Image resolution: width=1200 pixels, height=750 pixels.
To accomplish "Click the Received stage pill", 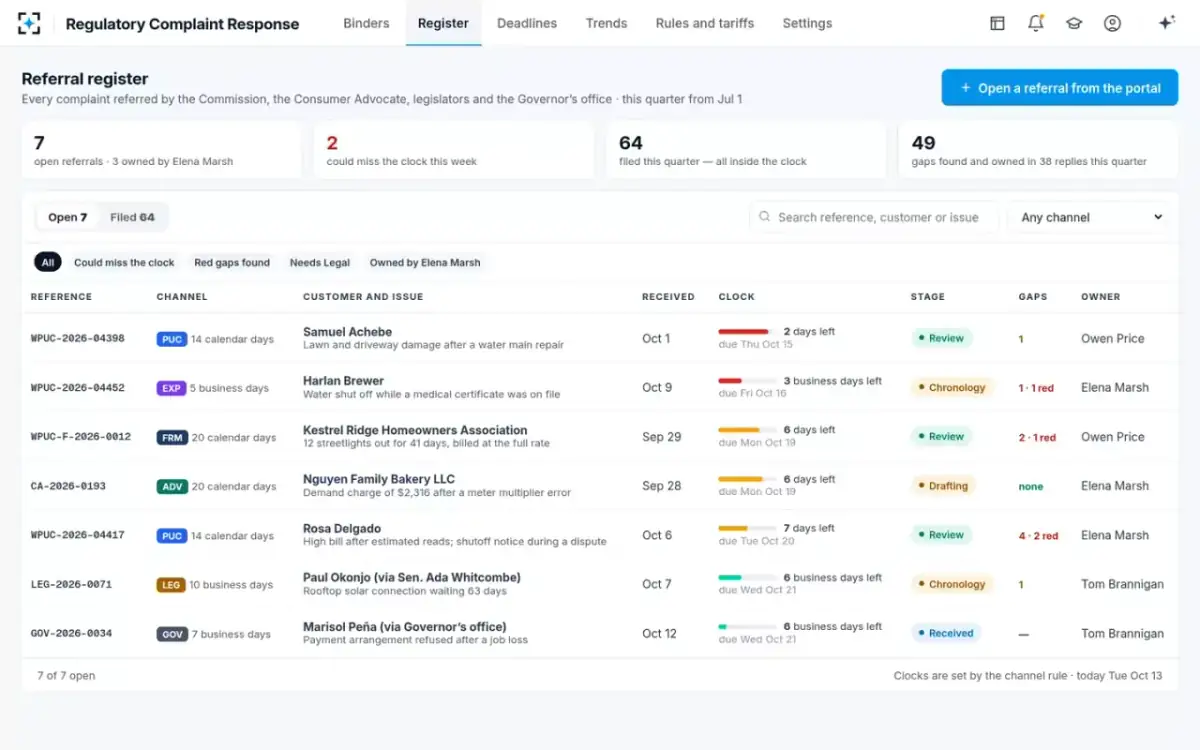I will tap(945, 634).
